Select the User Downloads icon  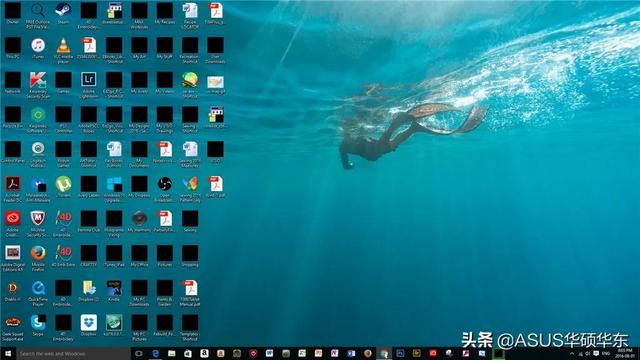tap(215, 45)
